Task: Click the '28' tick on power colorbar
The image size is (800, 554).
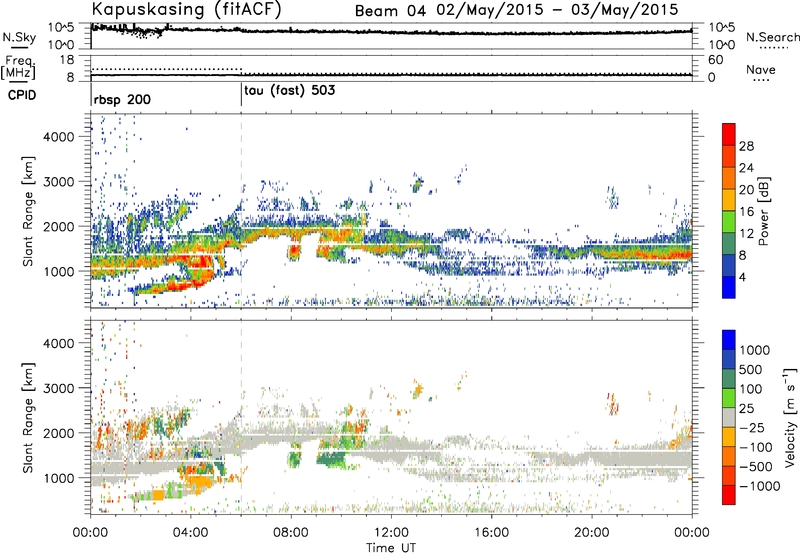Action: 746,146
